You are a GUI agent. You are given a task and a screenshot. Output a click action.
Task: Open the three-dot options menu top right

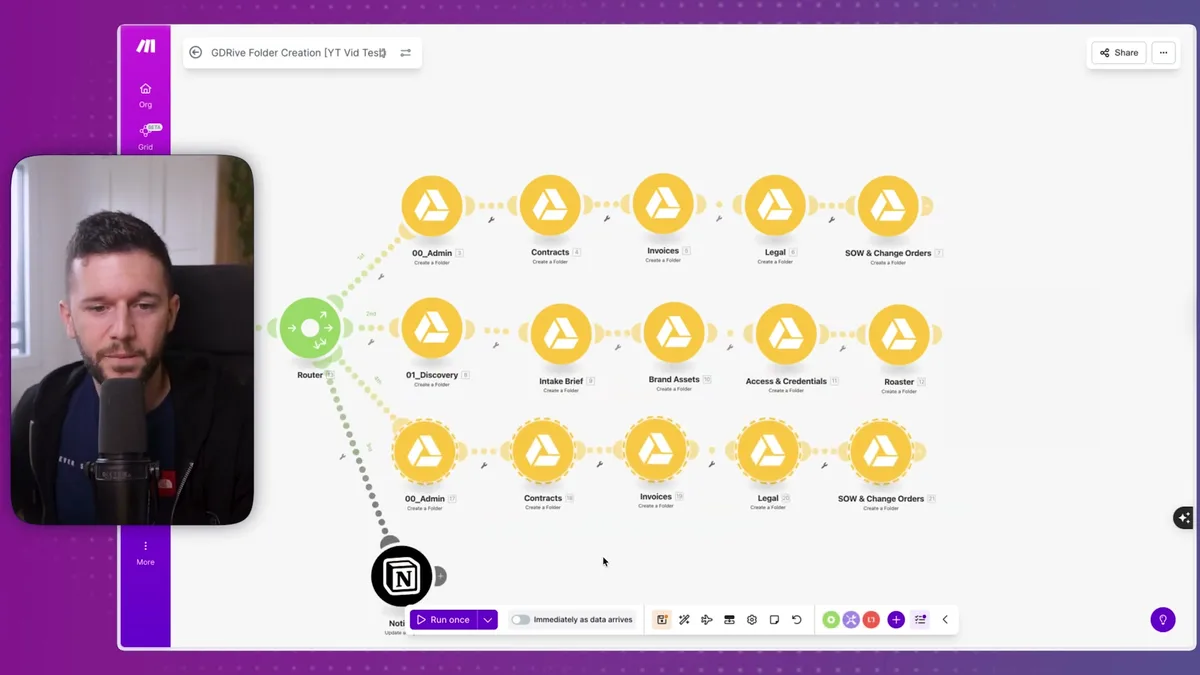tap(1163, 52)
